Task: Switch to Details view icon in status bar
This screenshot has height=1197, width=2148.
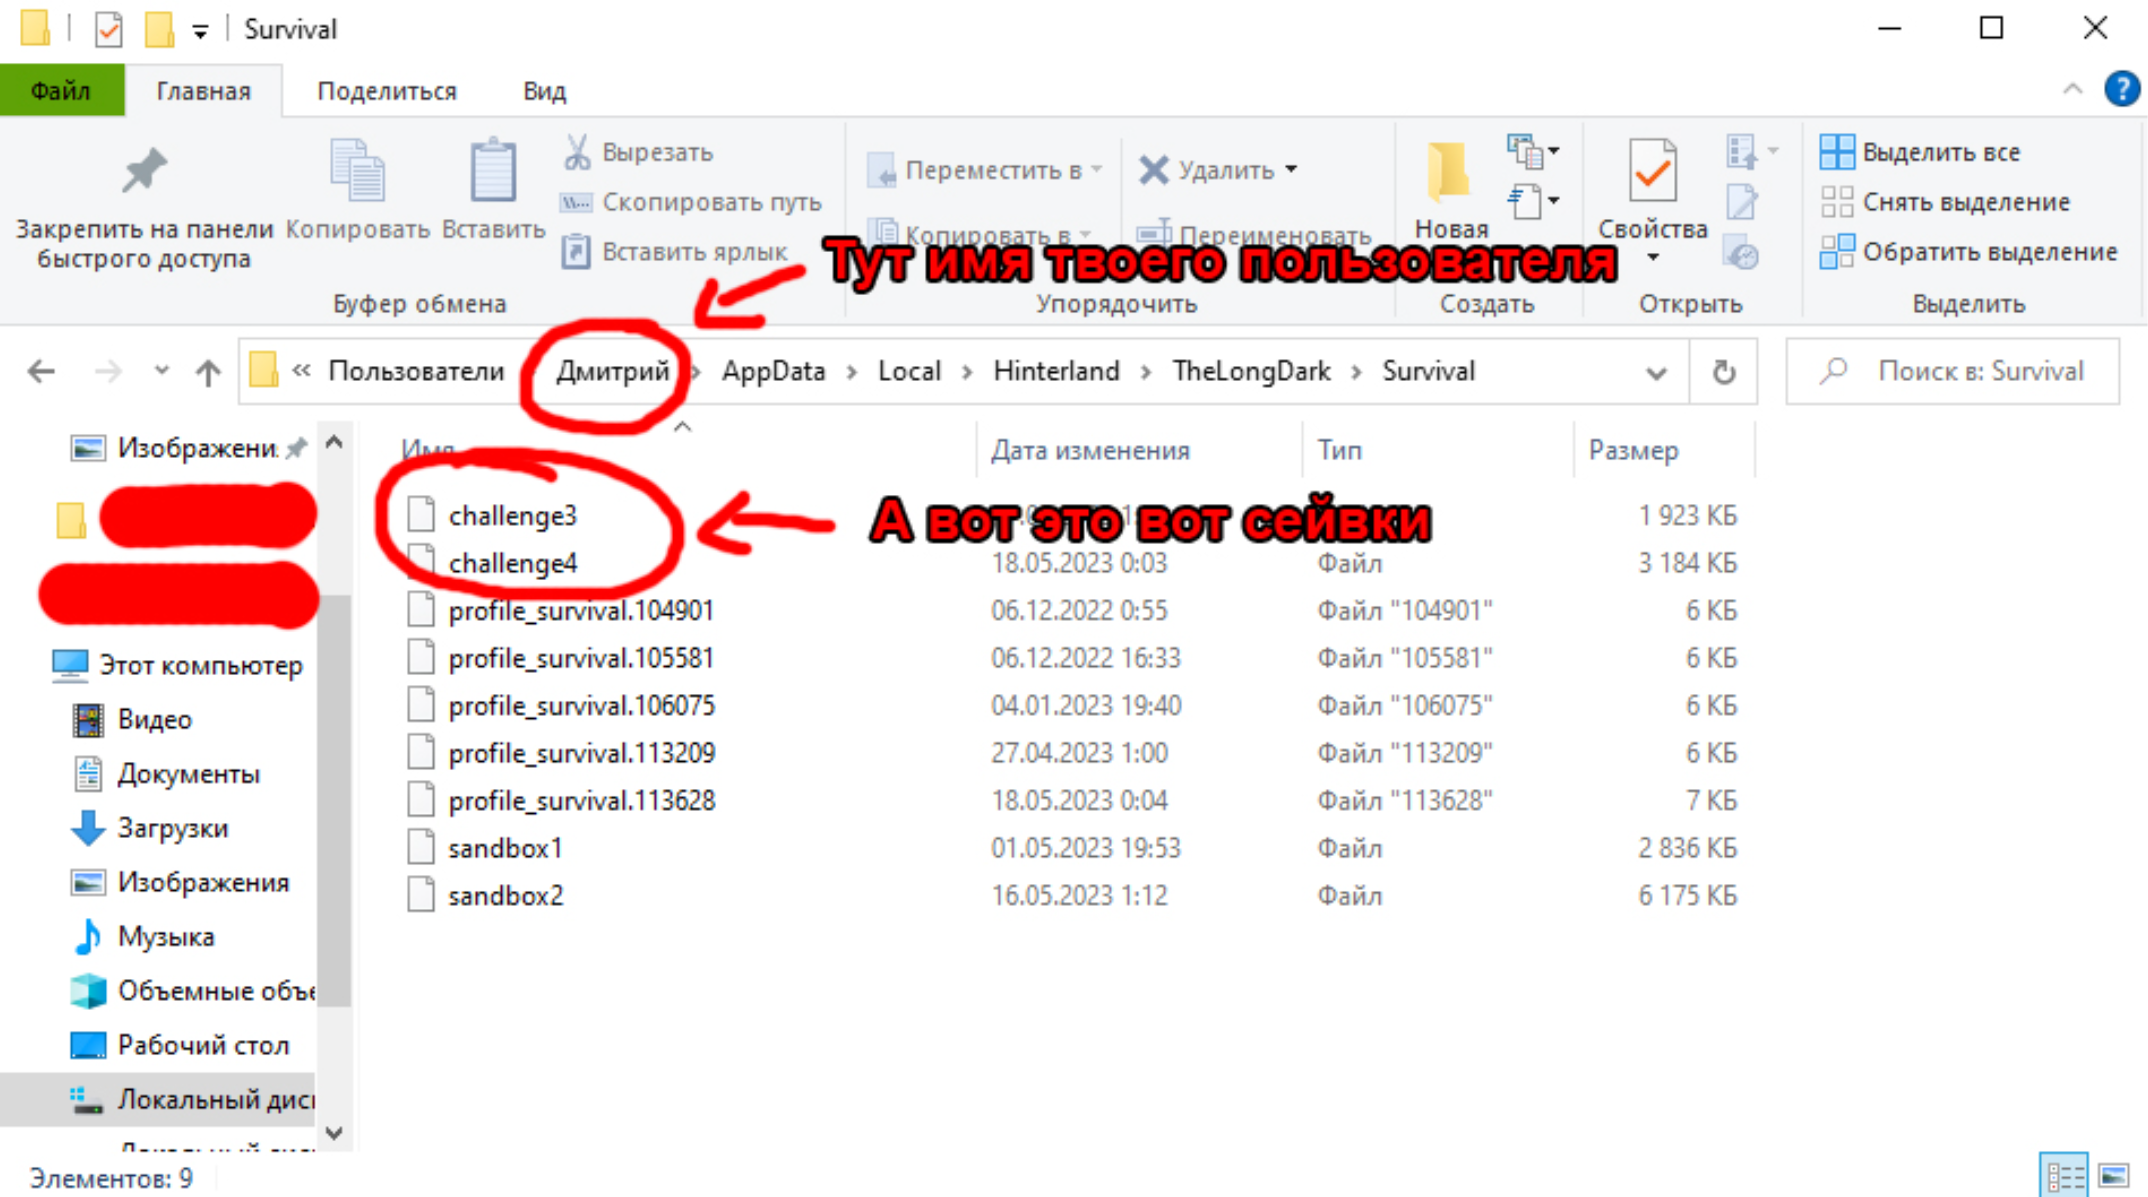Action: (x=2064, y=1176)
